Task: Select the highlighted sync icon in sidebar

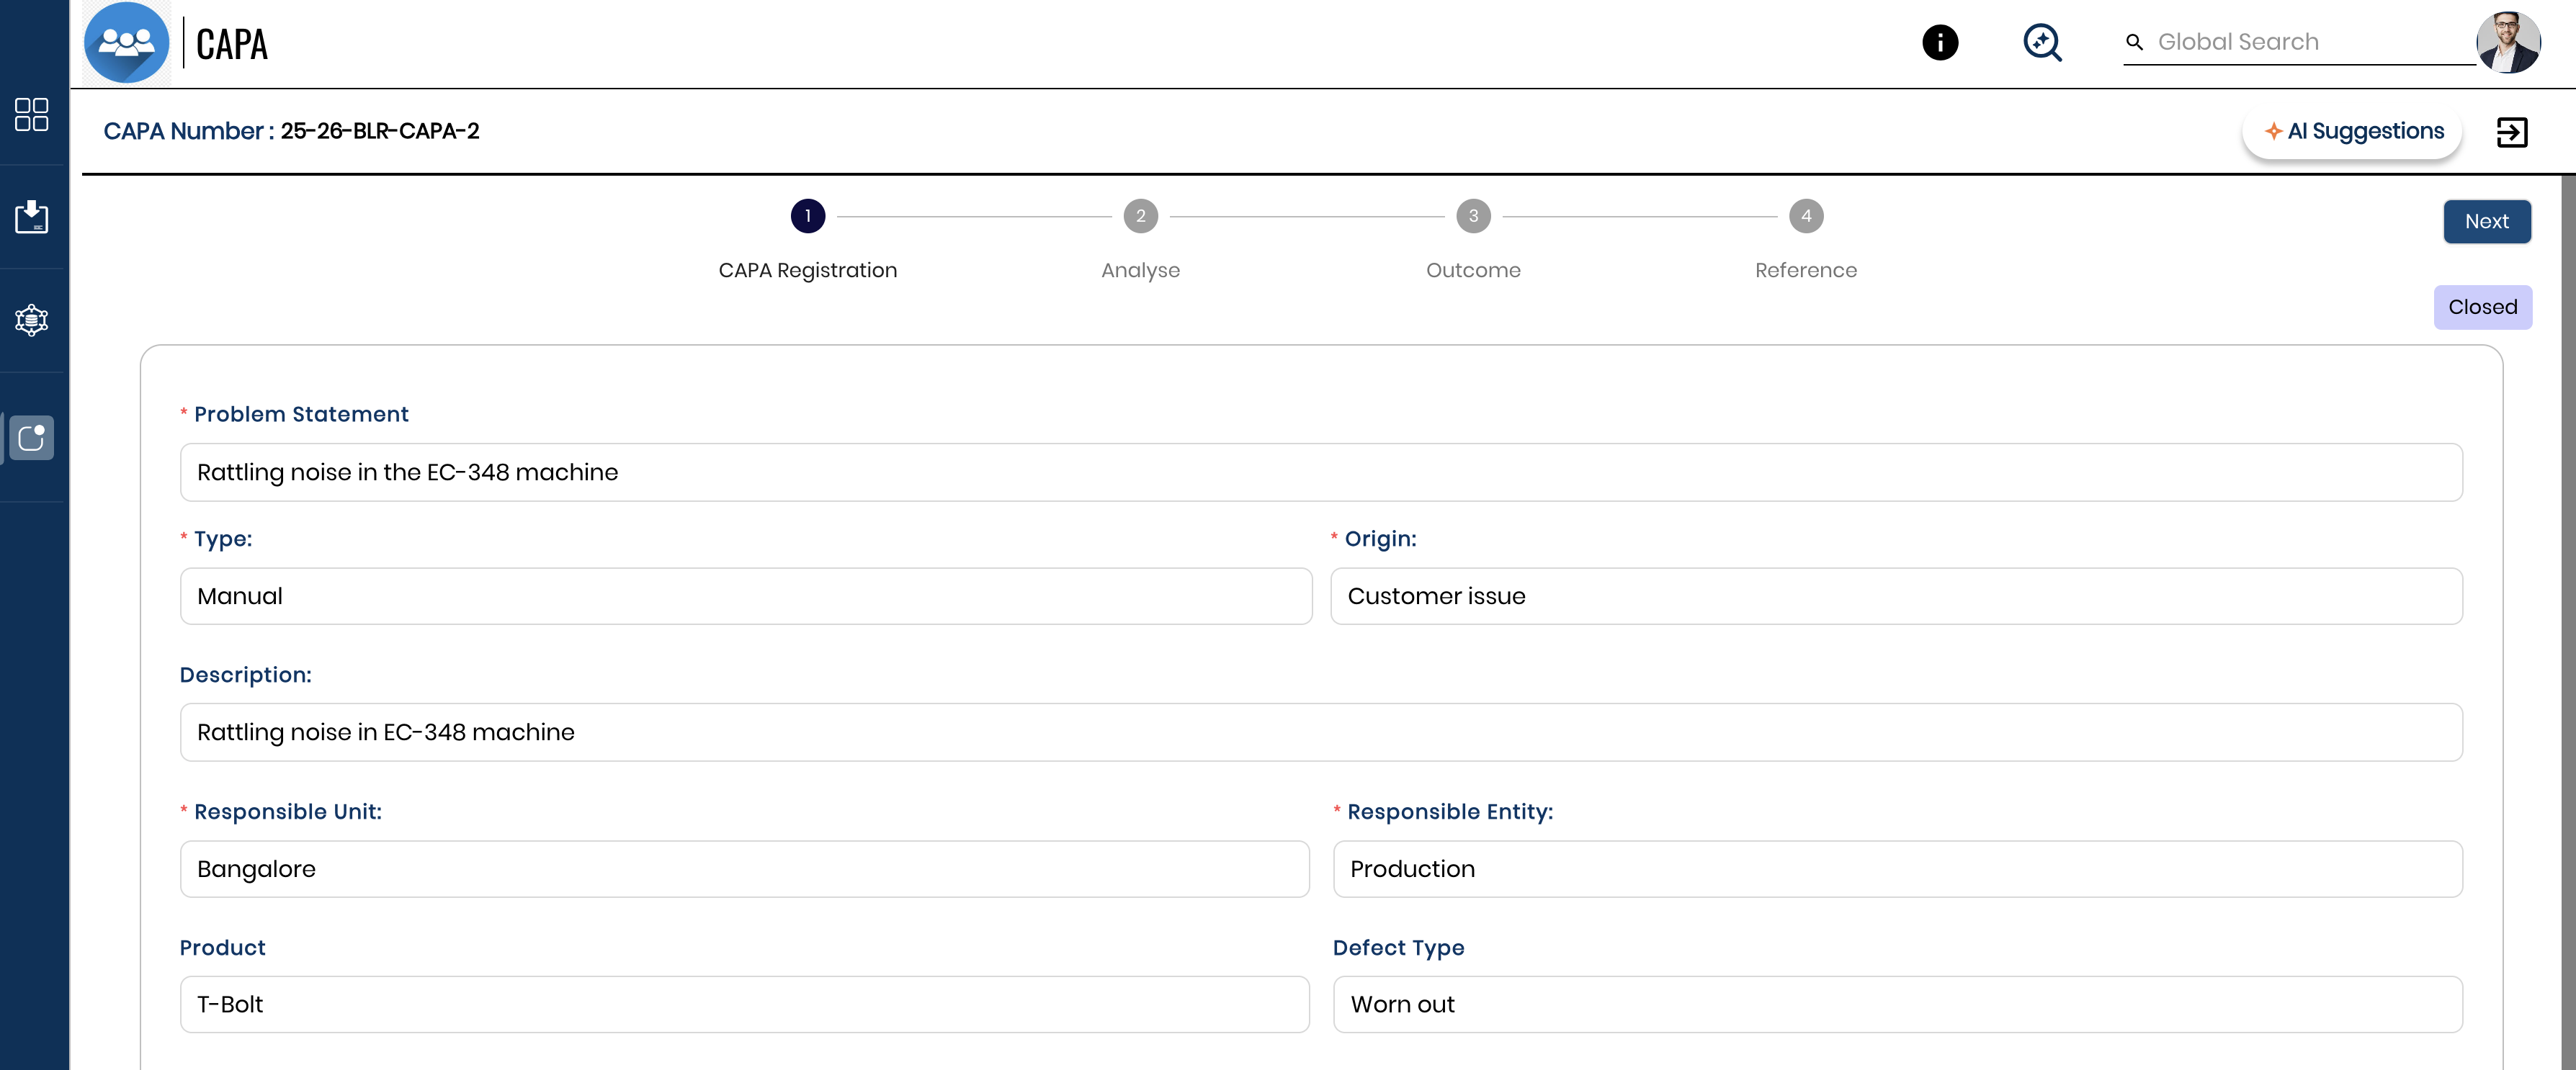Action: (31, 437)
